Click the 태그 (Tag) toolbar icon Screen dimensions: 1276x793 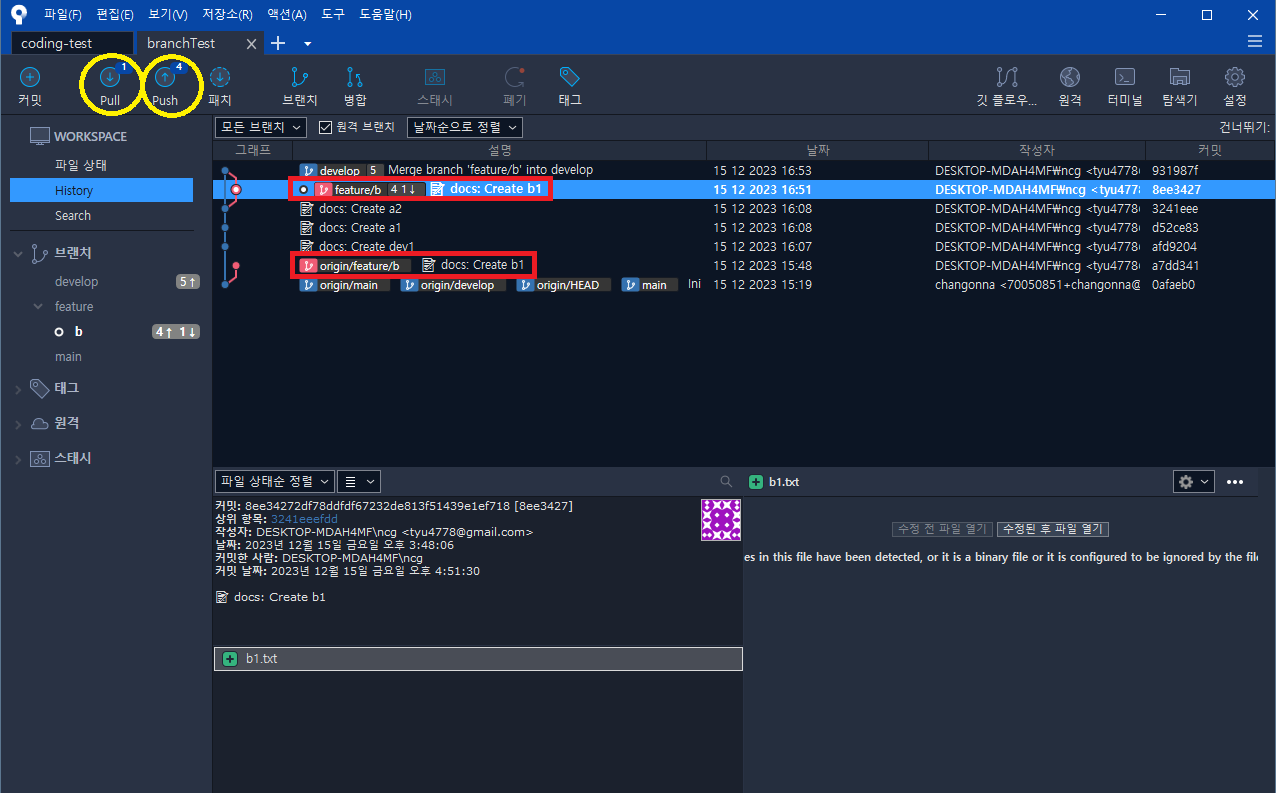pyautogui.click(x=571, y=85)
